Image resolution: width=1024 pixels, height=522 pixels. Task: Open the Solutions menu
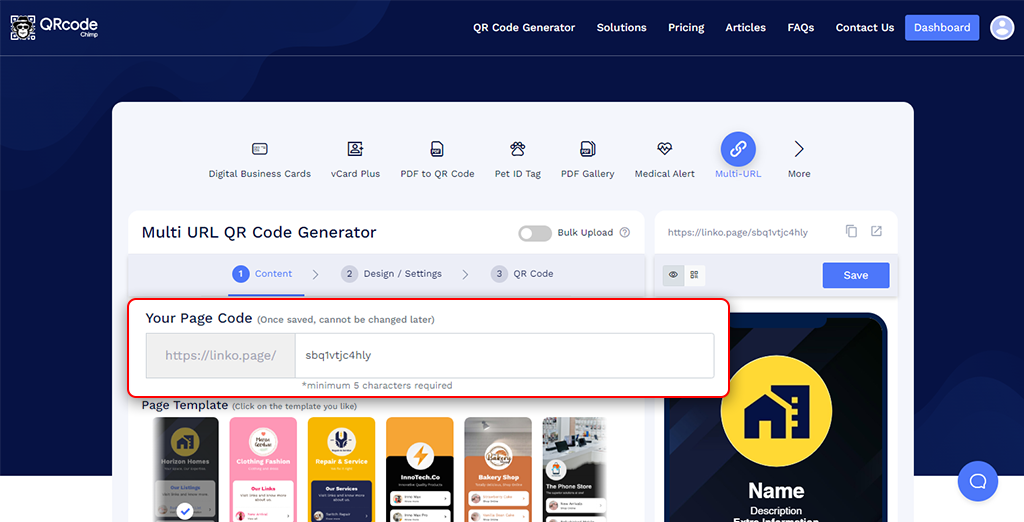621,28
